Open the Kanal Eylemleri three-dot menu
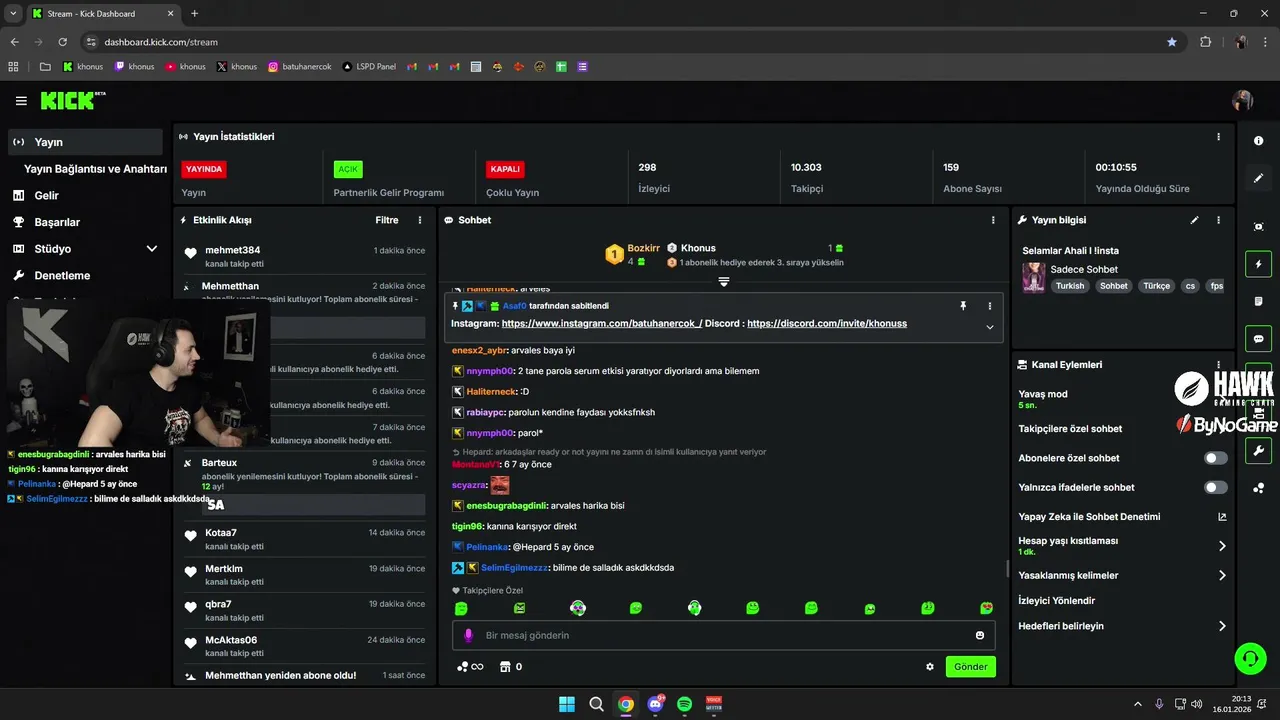The image size is (1280, 720). coord(1218,365)
